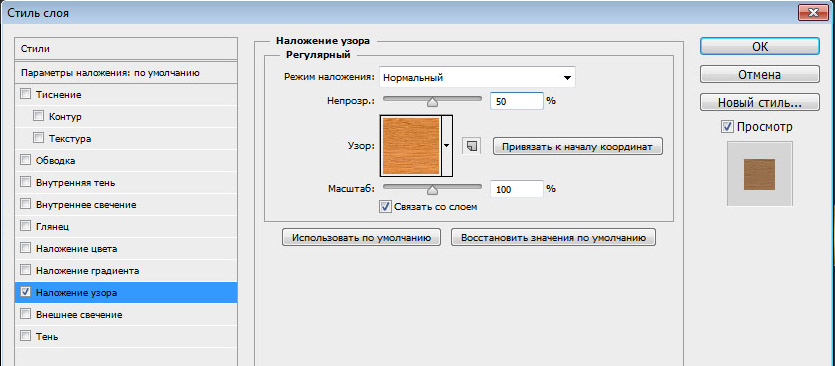Open the Тень settings row

point(126,336)
